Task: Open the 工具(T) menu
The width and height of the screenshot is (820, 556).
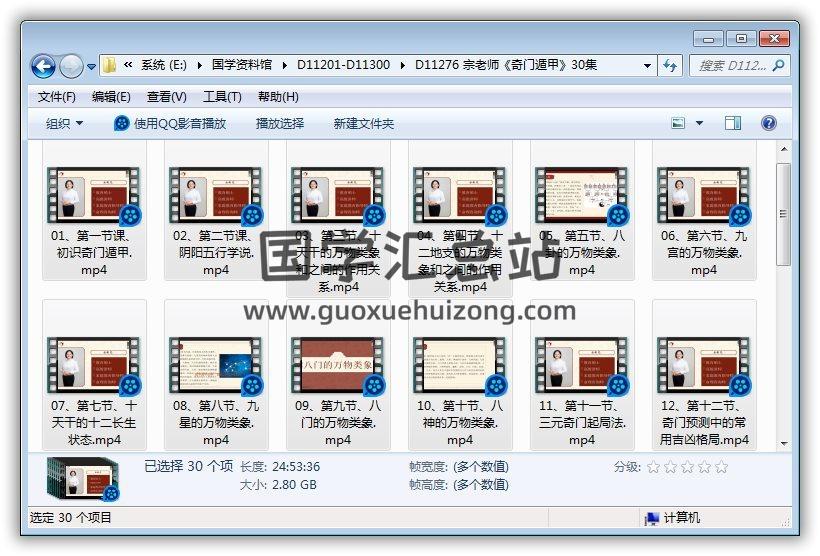Action: (222, 97)
